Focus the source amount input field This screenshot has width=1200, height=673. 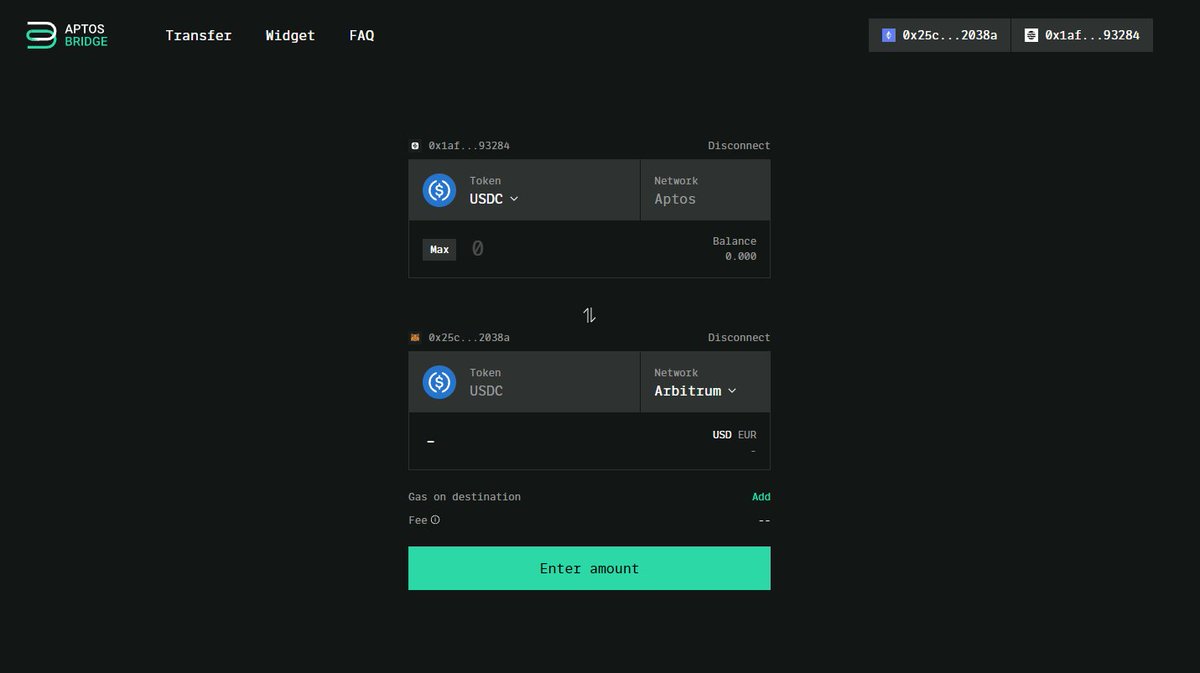pyautogui.click(x=580, y=249)
